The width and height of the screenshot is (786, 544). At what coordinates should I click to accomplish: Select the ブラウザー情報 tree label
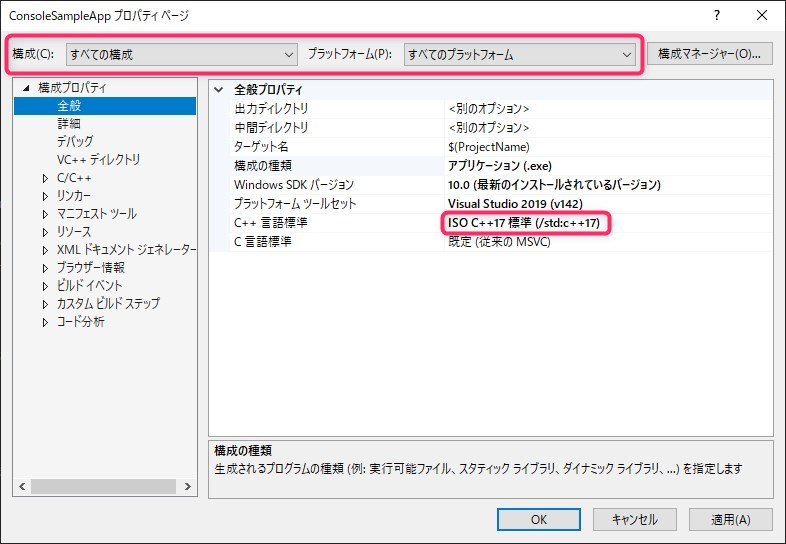point(91,267)
